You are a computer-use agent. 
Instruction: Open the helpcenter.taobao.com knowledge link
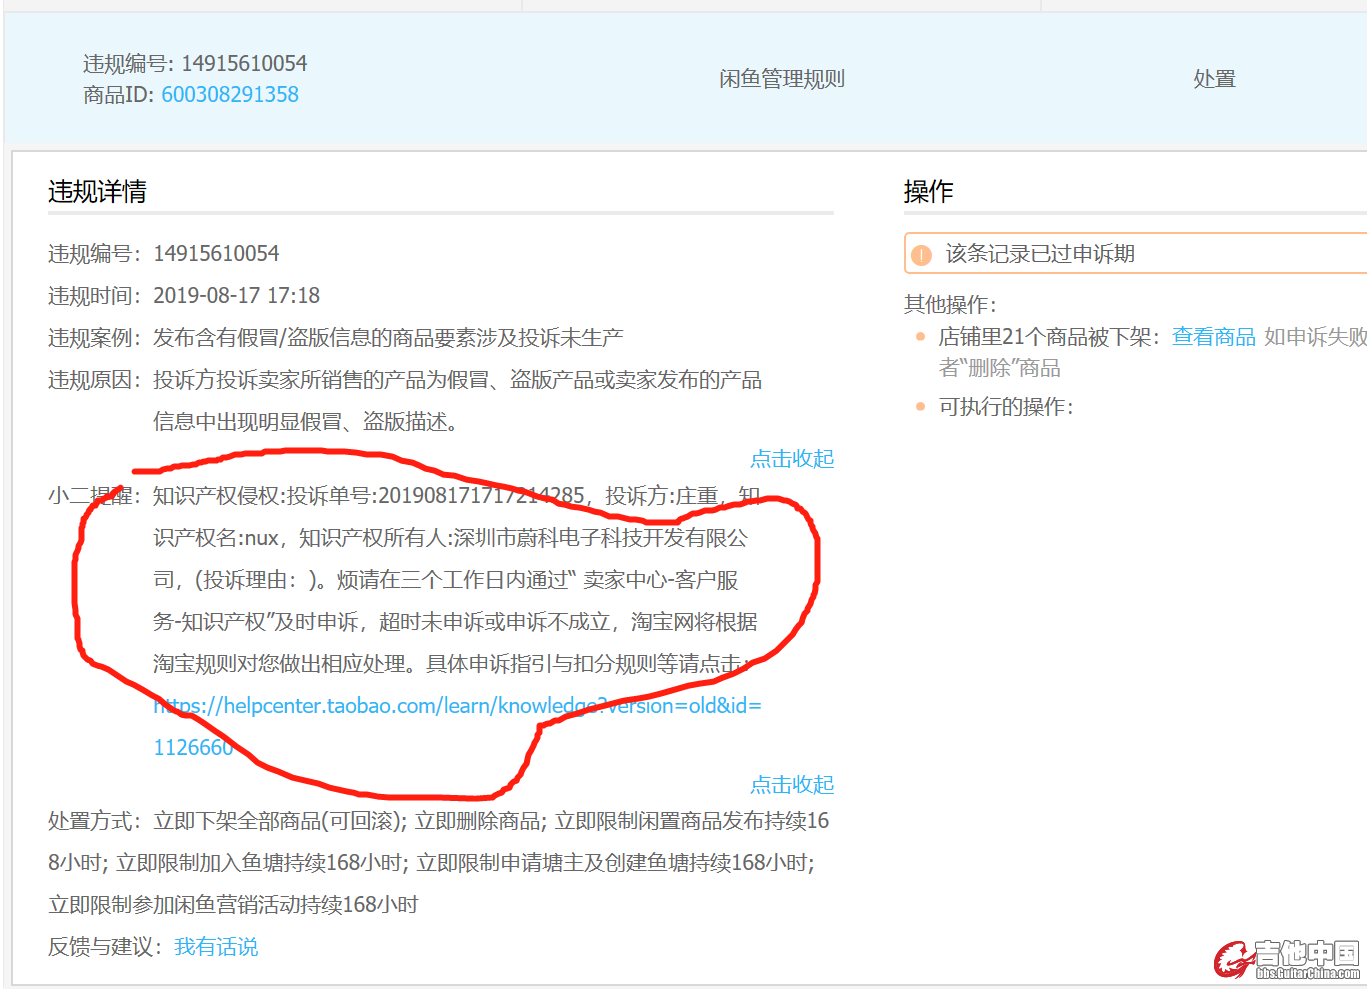tap(457, 726)
